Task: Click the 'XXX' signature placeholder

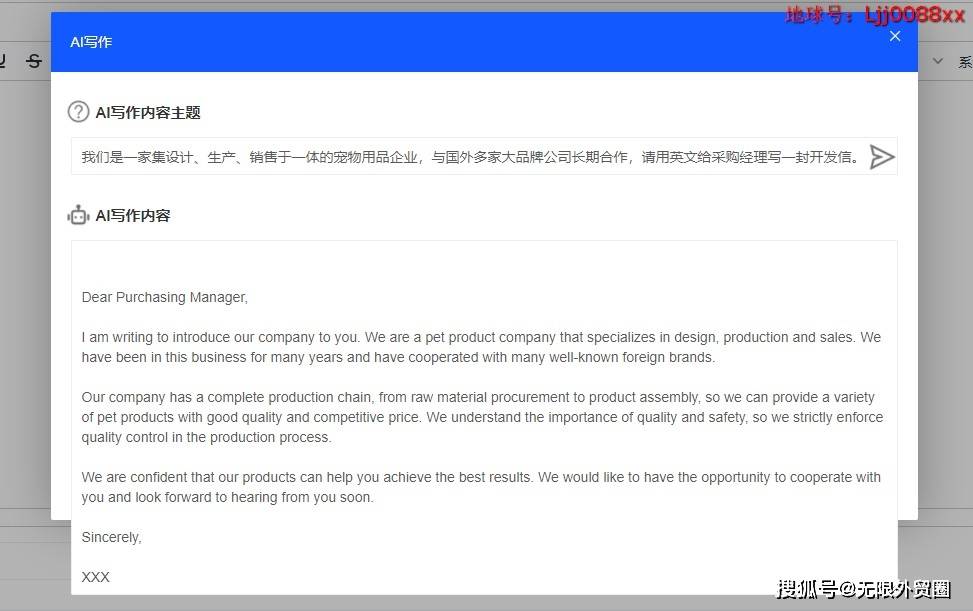Action: point(96,577)
